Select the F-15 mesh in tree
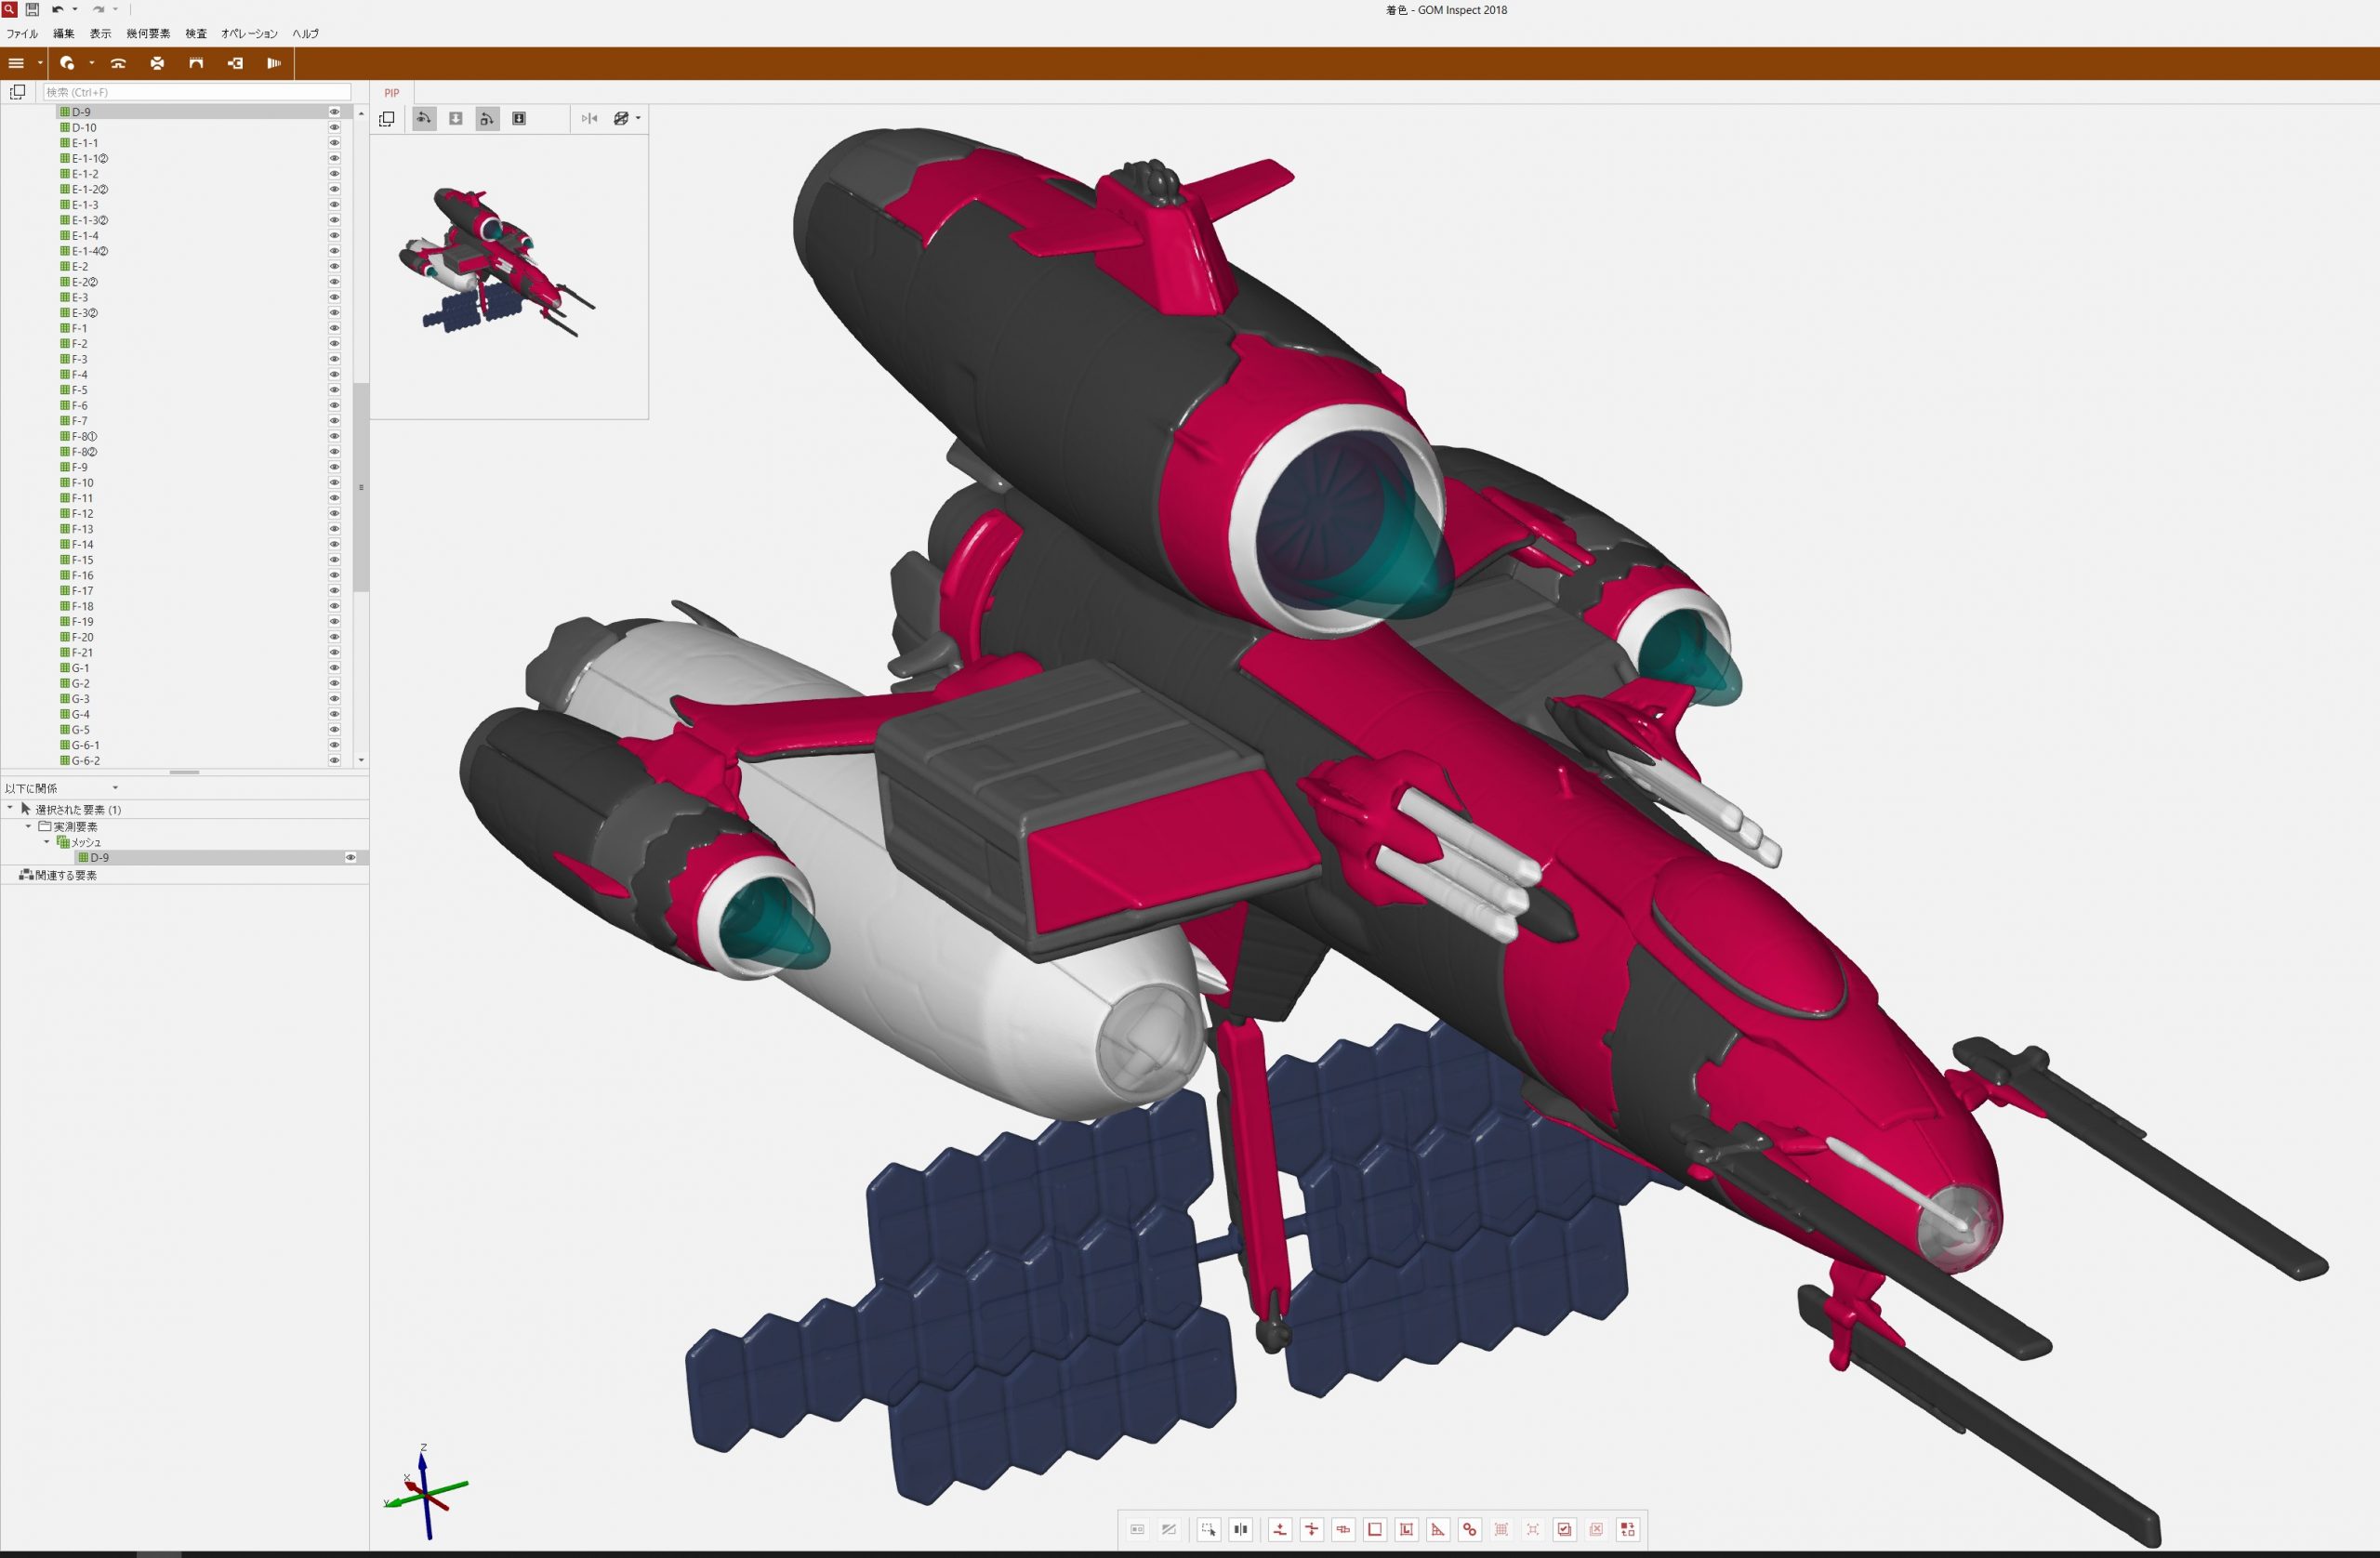2380x1558 pixels. [82, 560]
